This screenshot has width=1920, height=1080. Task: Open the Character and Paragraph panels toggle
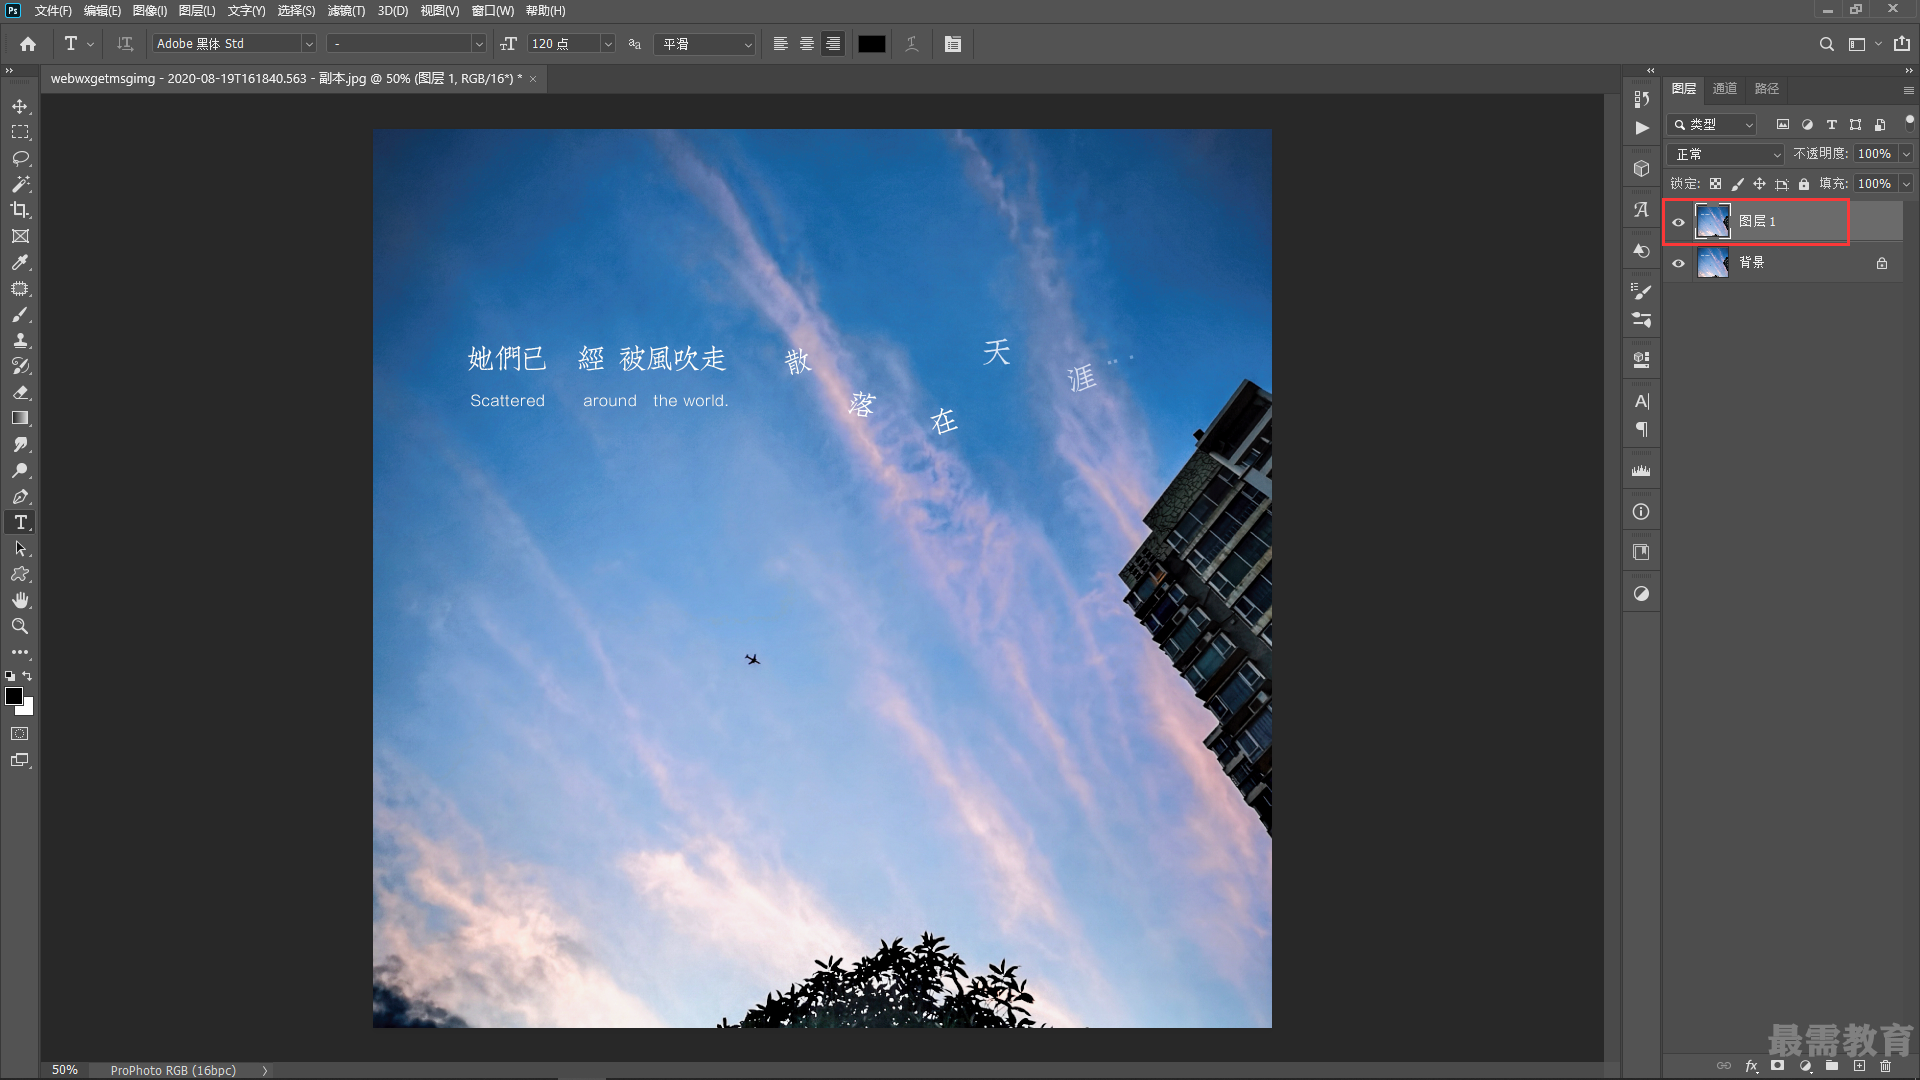point(953,44)
